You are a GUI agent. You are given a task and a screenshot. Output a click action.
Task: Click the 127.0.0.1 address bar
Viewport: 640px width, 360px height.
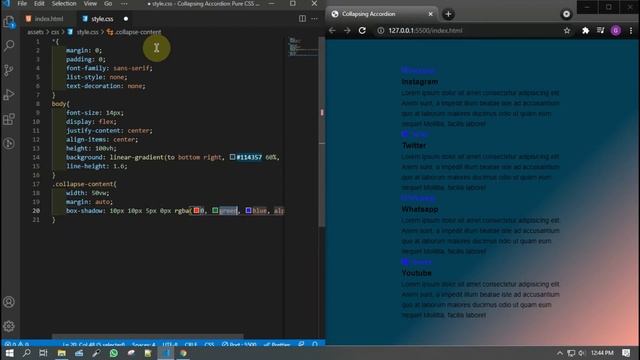[x=468, y=31]
